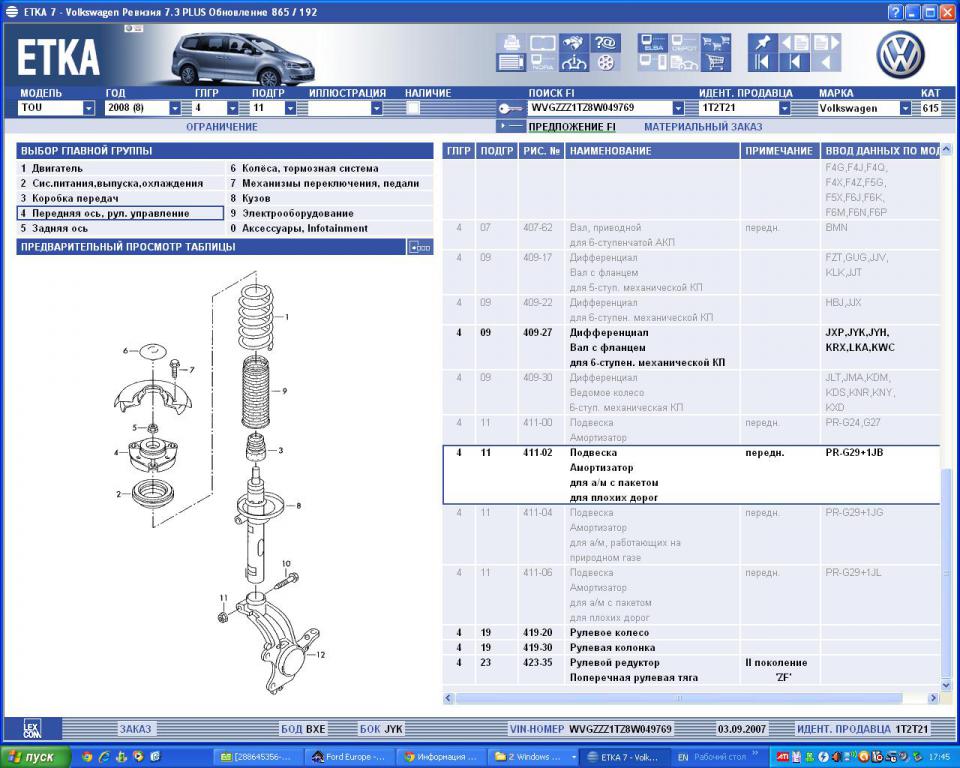Image resolution: width=960 pixels, height=768 pixels.
Task: Select group 9 Электрооборудование
Action: coord(329,213)
